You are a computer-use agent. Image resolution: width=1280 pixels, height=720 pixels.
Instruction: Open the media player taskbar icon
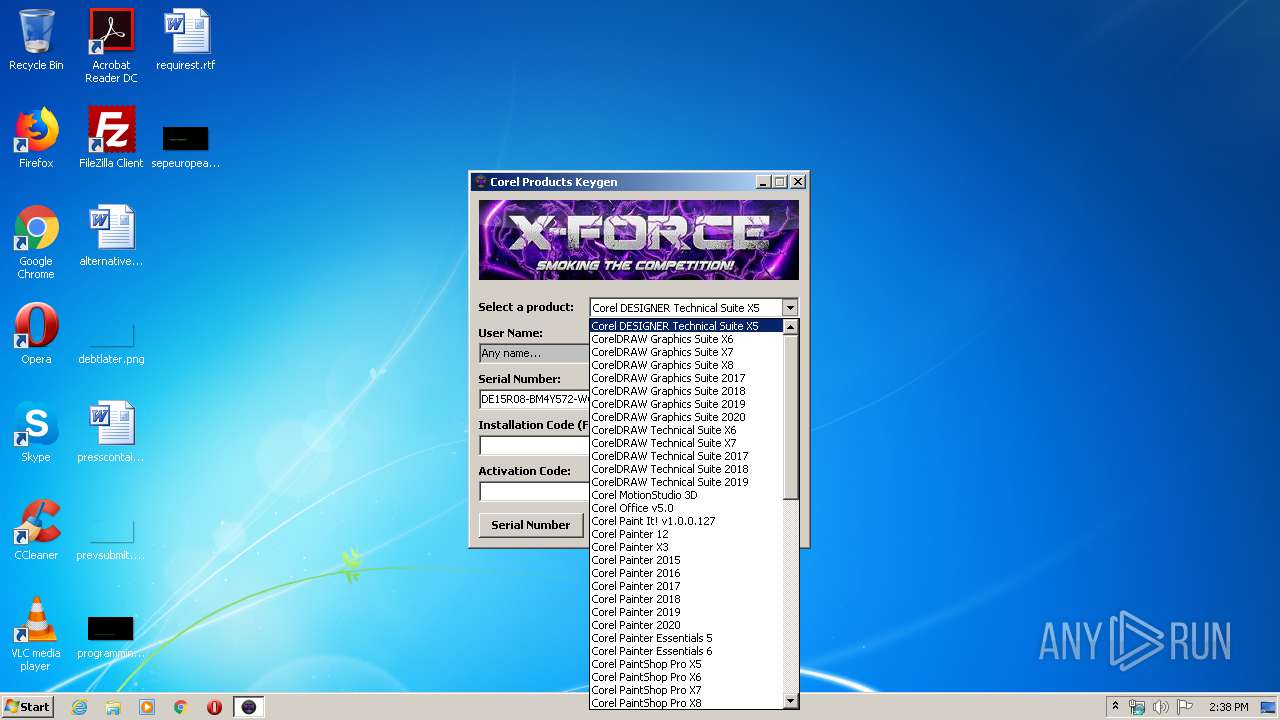click(147, 707)
